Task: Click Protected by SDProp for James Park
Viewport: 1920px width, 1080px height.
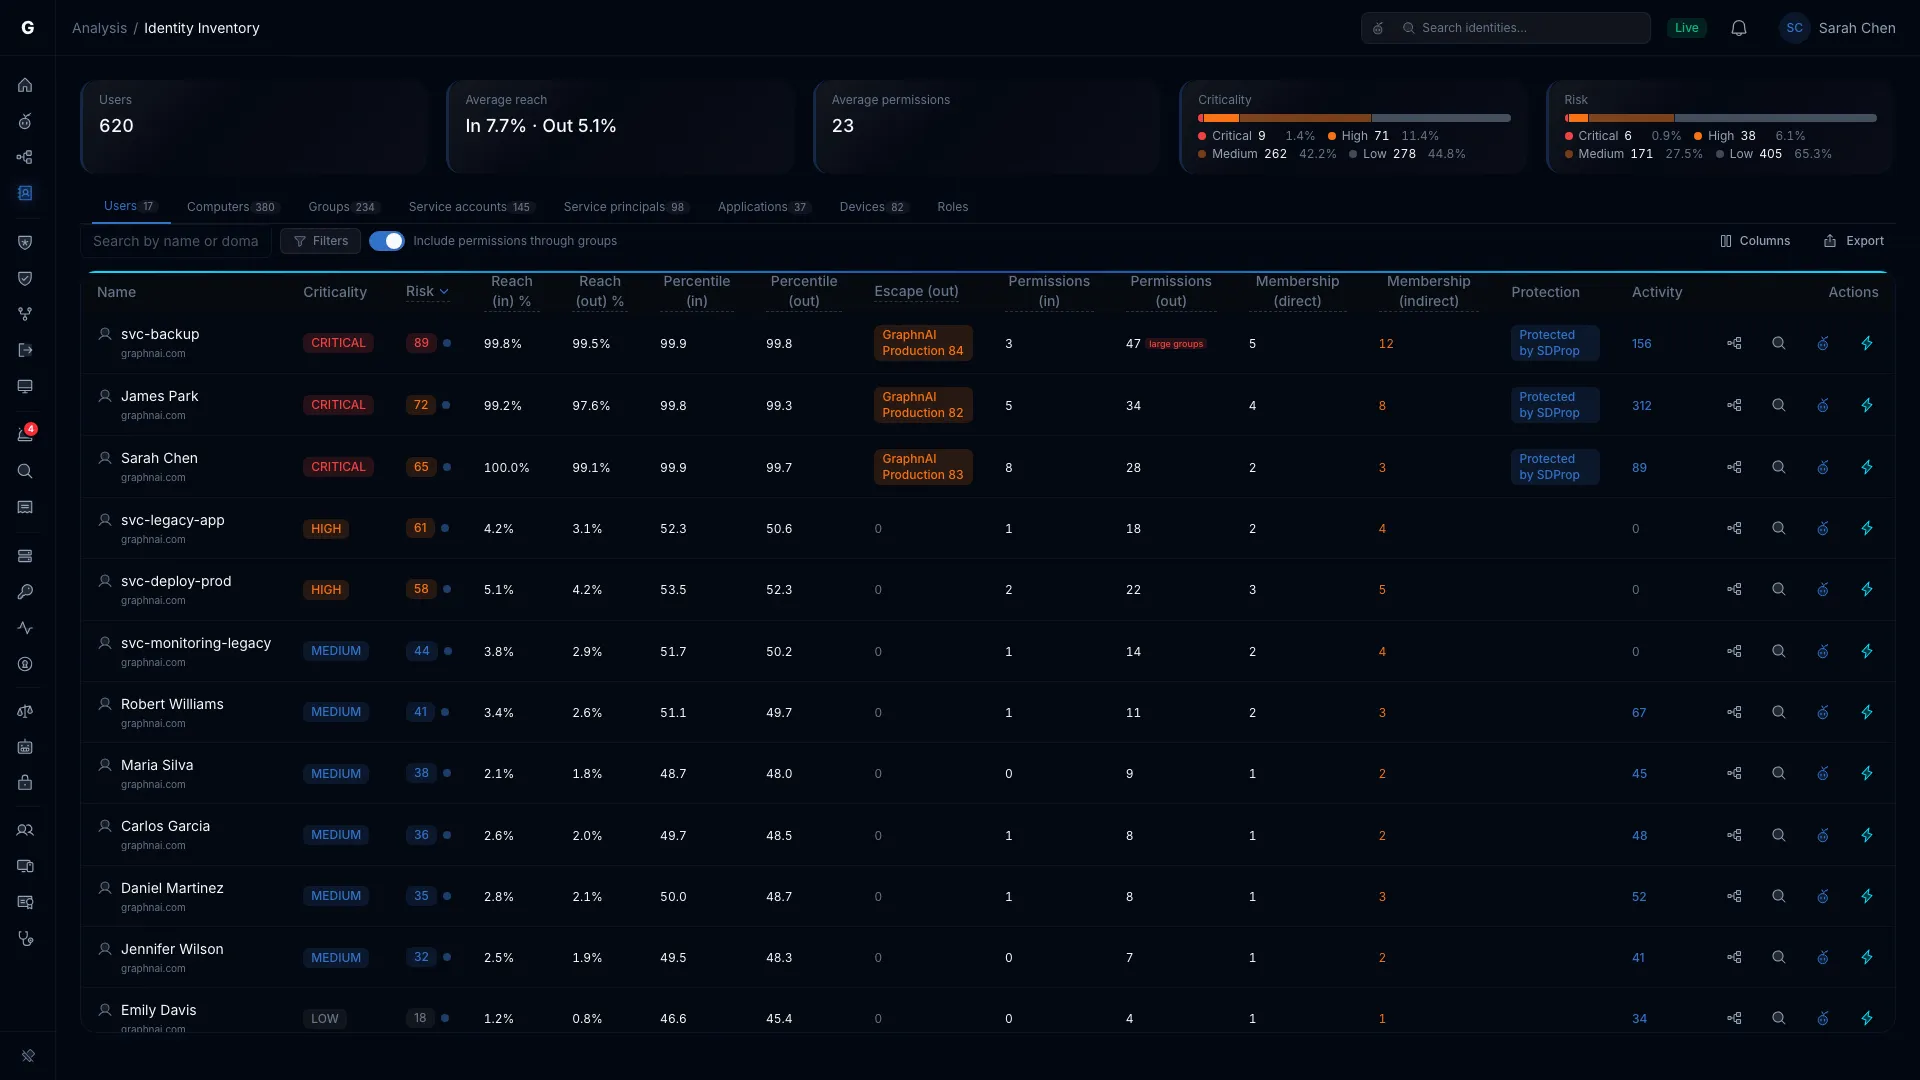Action: (1554, 405)
